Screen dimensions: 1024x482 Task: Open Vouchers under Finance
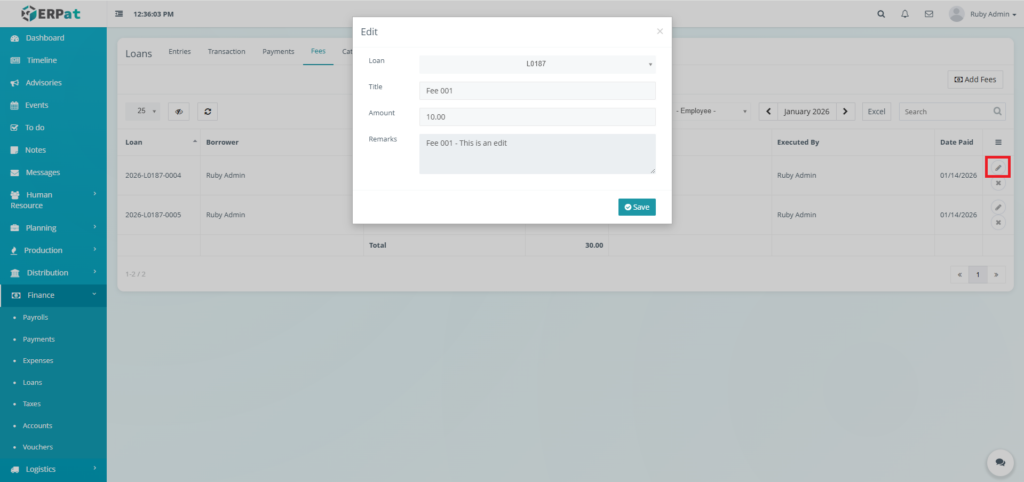click(x=37, y=447)
